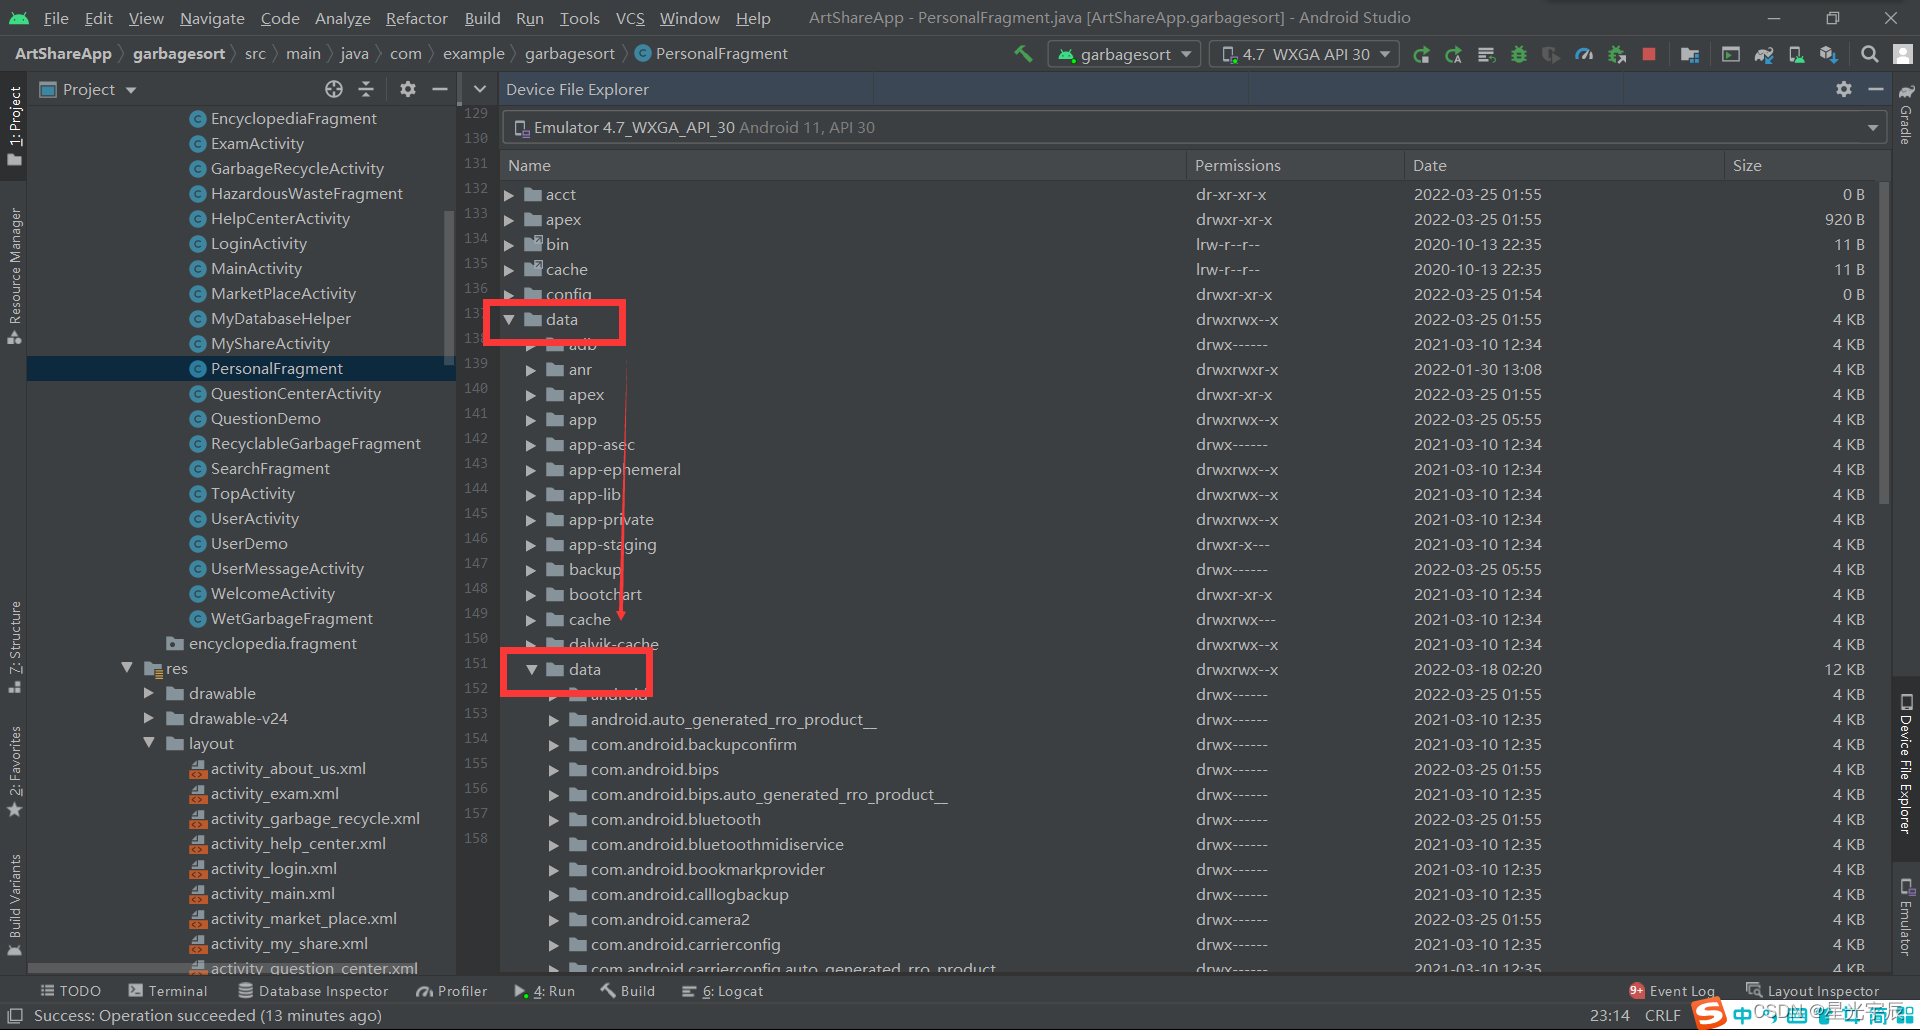Open the Event Log
1920x1030 pixels.
coord(1672,991)
